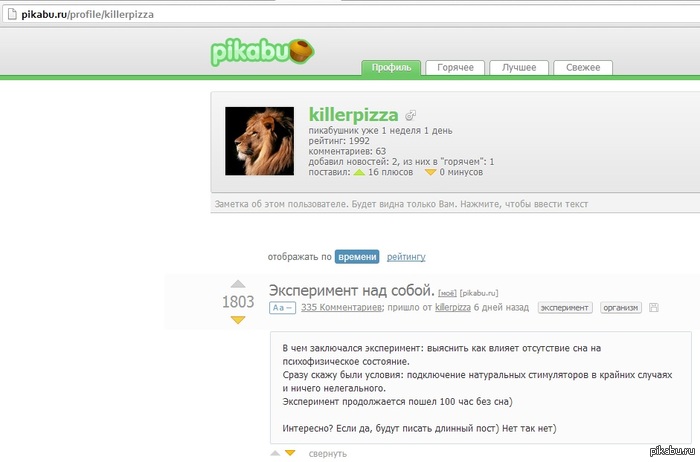The width and height of the screenshot is (700, 462).
Task: Click the "эксперимент" tag
Action: (x=565, y=308)
